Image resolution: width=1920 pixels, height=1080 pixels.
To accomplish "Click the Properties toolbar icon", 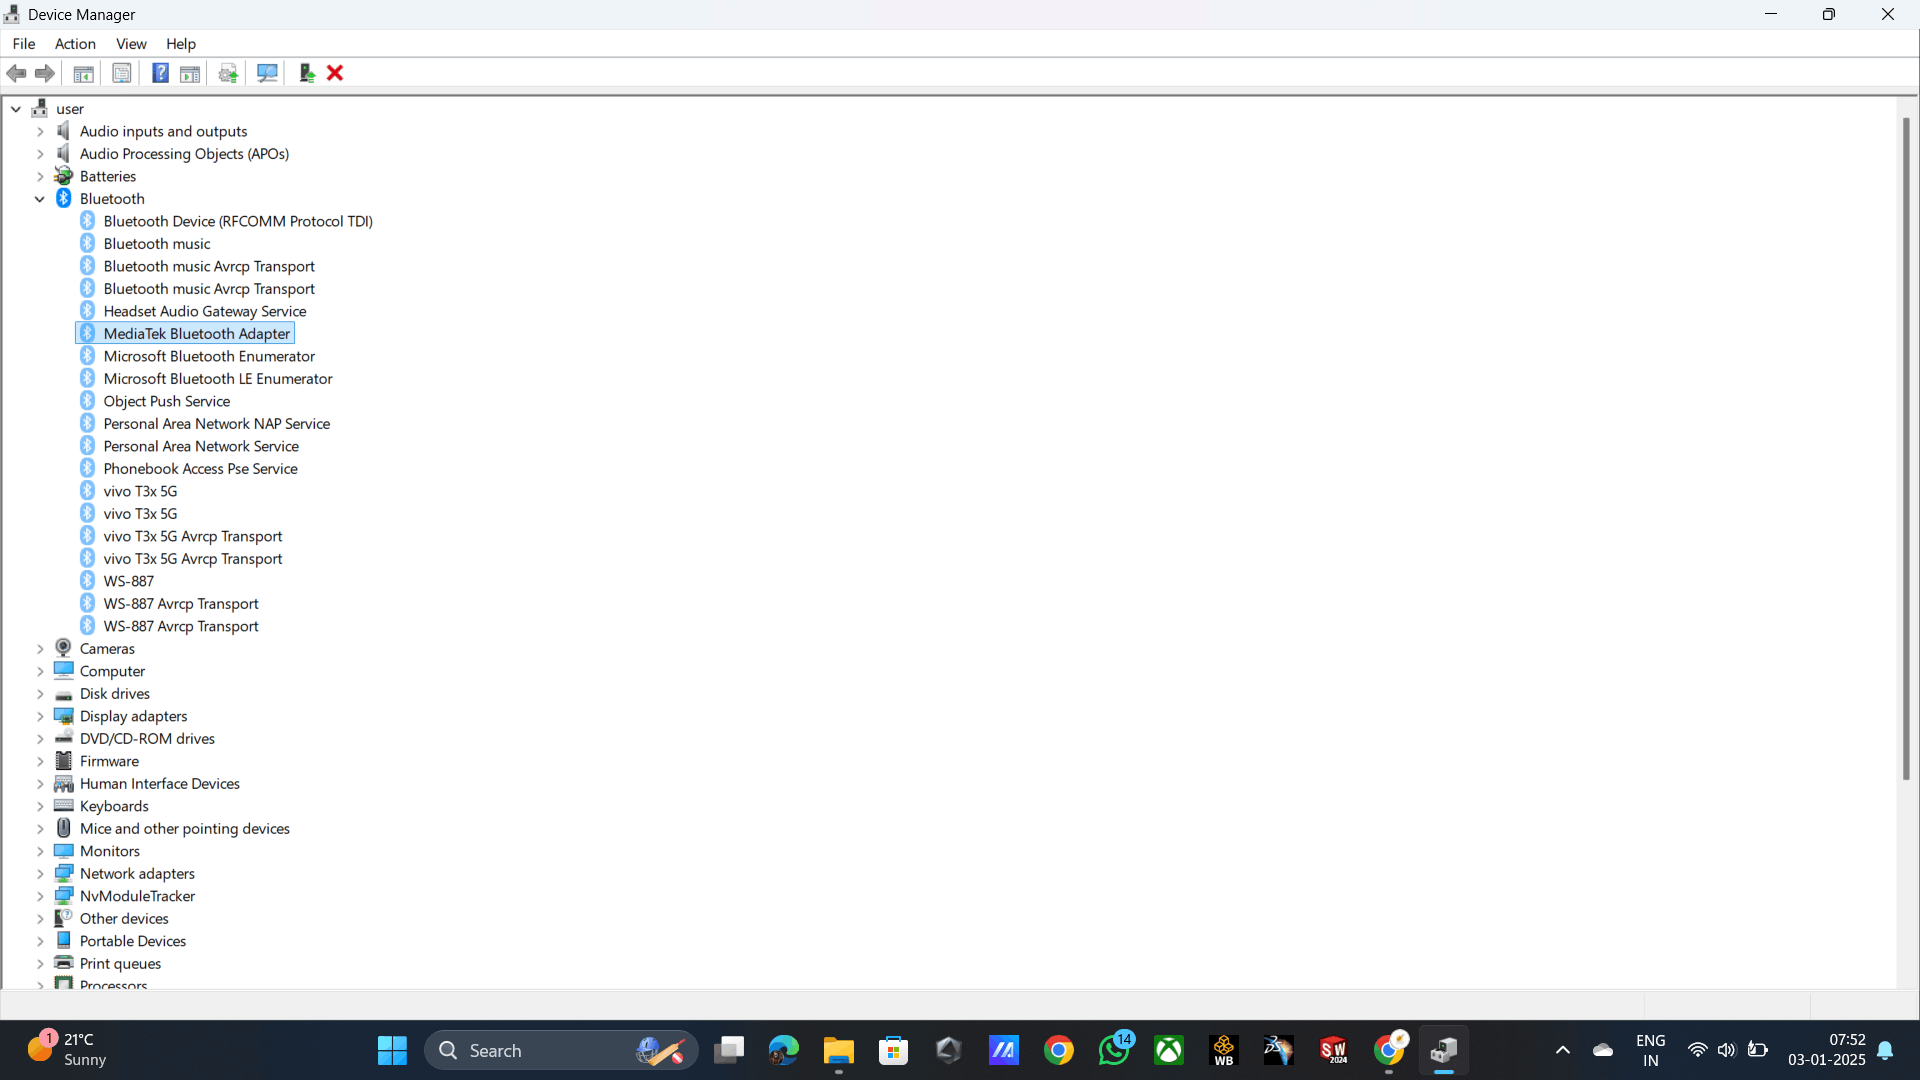I will (122, 73).
